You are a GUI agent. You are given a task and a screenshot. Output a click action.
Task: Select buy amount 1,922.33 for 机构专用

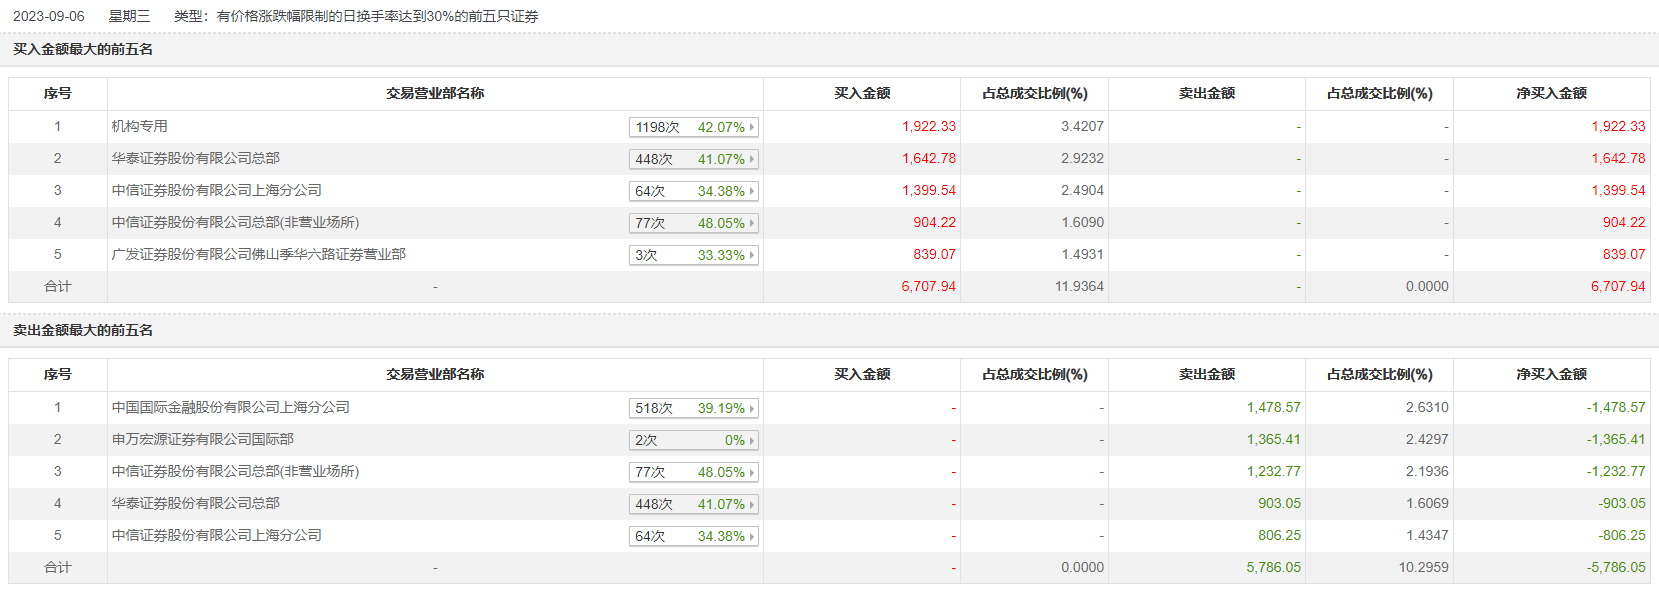coord(929,126)
